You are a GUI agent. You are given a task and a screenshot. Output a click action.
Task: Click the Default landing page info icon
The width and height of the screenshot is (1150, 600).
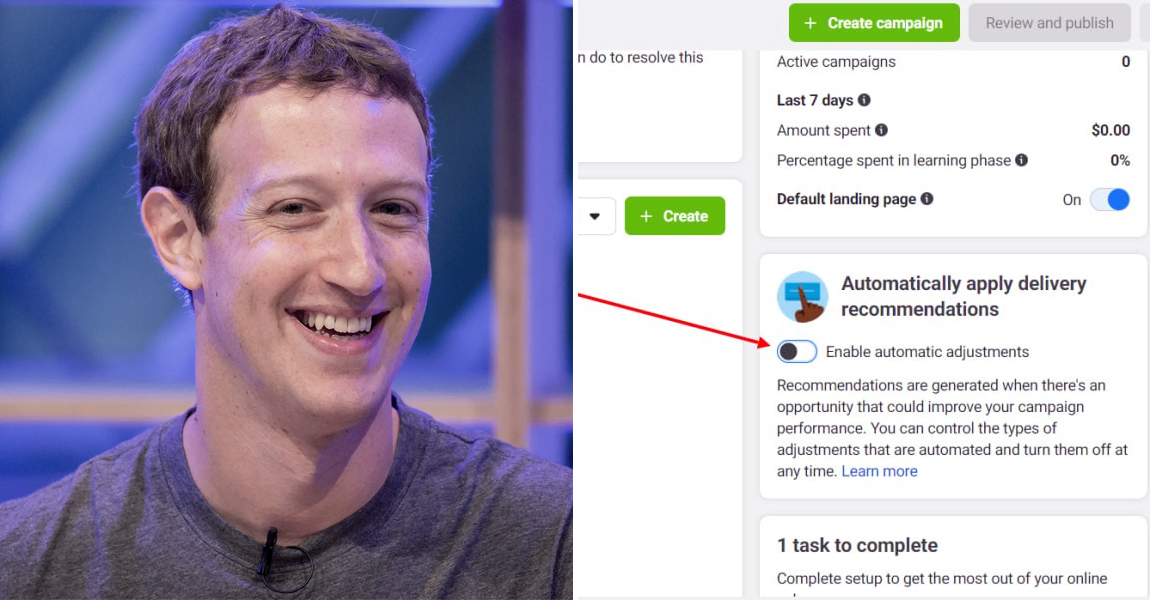[927, 199]
